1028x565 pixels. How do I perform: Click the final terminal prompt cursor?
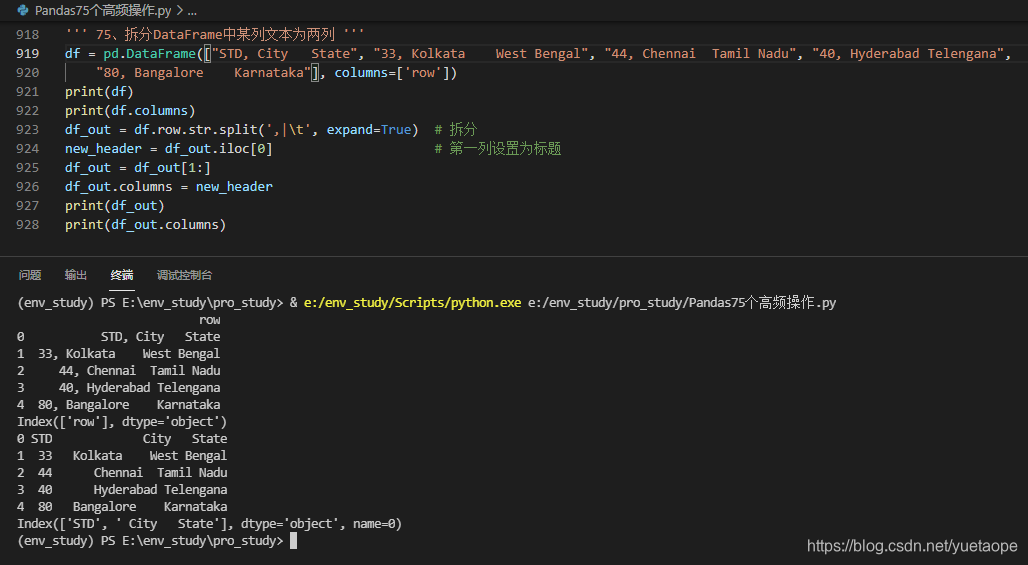(x=293, y=541)
